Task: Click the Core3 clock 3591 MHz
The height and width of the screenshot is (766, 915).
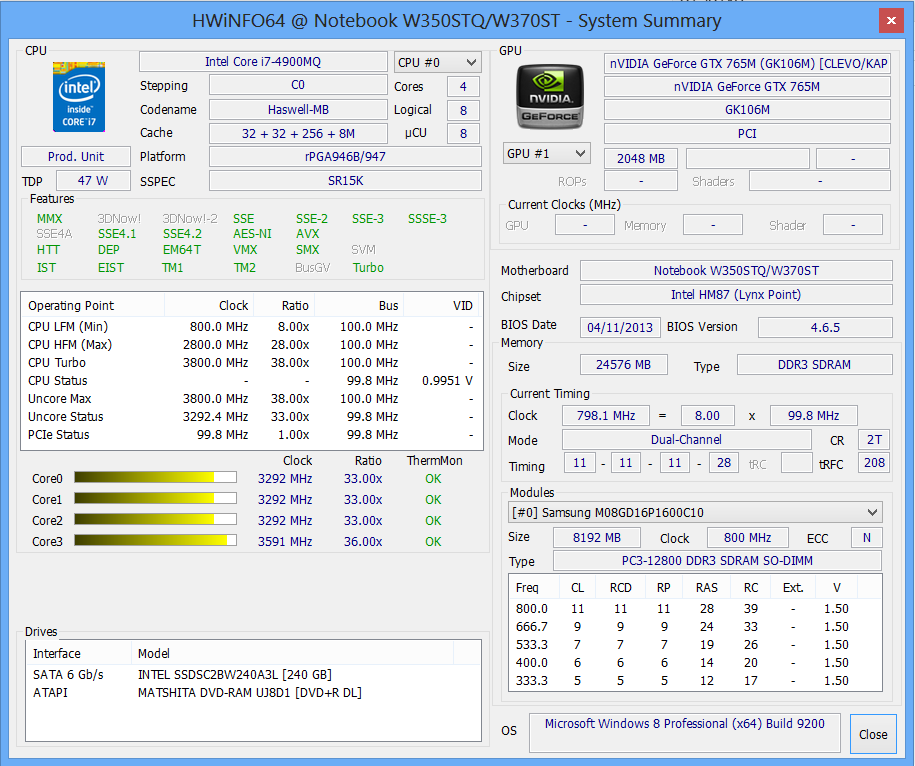Action: coord(285,541)
